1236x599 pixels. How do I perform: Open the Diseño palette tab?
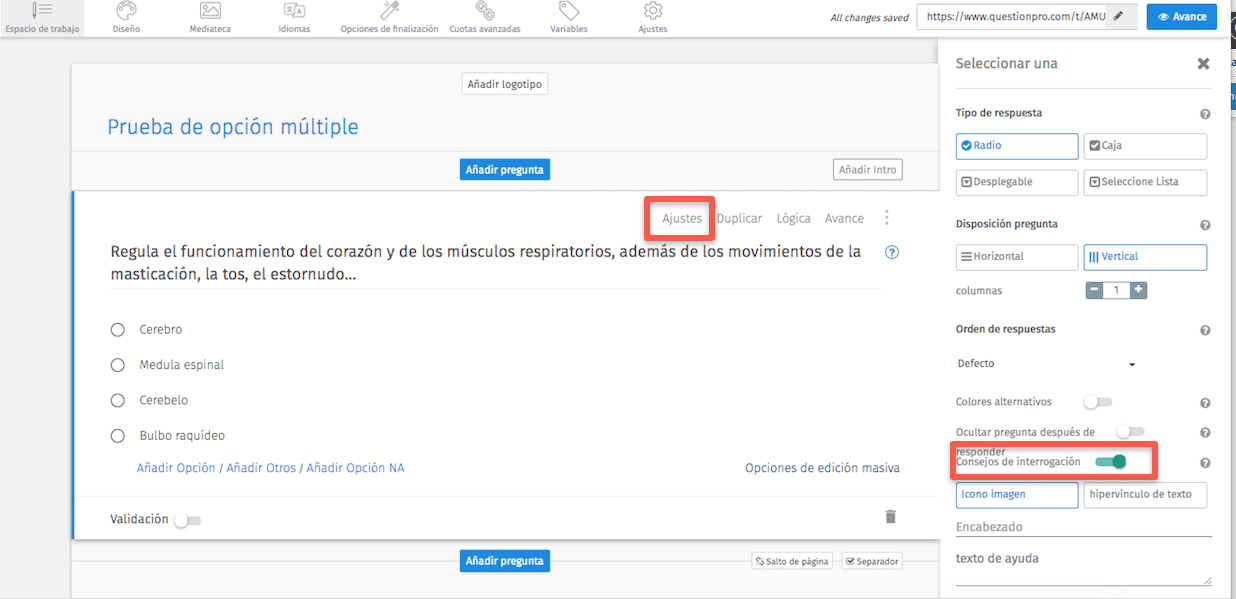(126, 18)
